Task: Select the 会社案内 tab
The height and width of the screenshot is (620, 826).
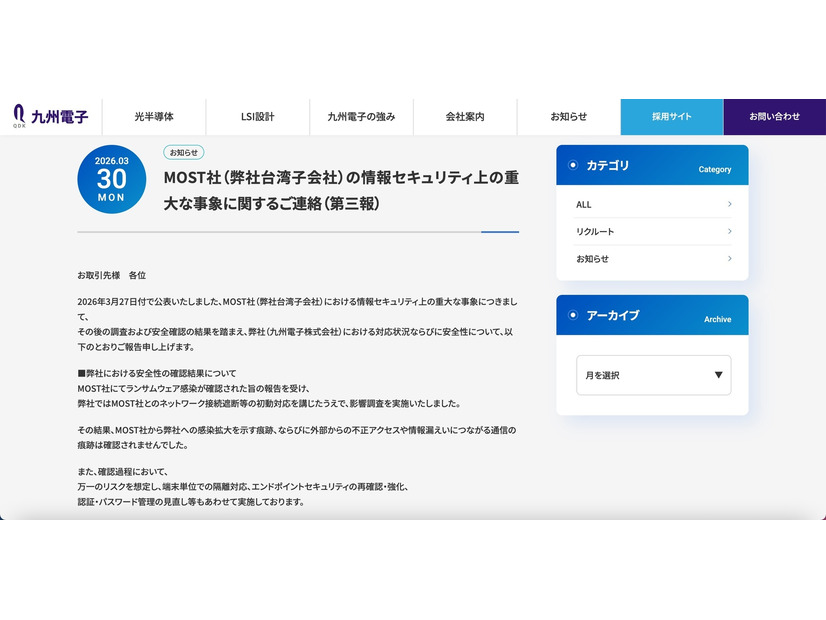Action: [x=464, y=116]
